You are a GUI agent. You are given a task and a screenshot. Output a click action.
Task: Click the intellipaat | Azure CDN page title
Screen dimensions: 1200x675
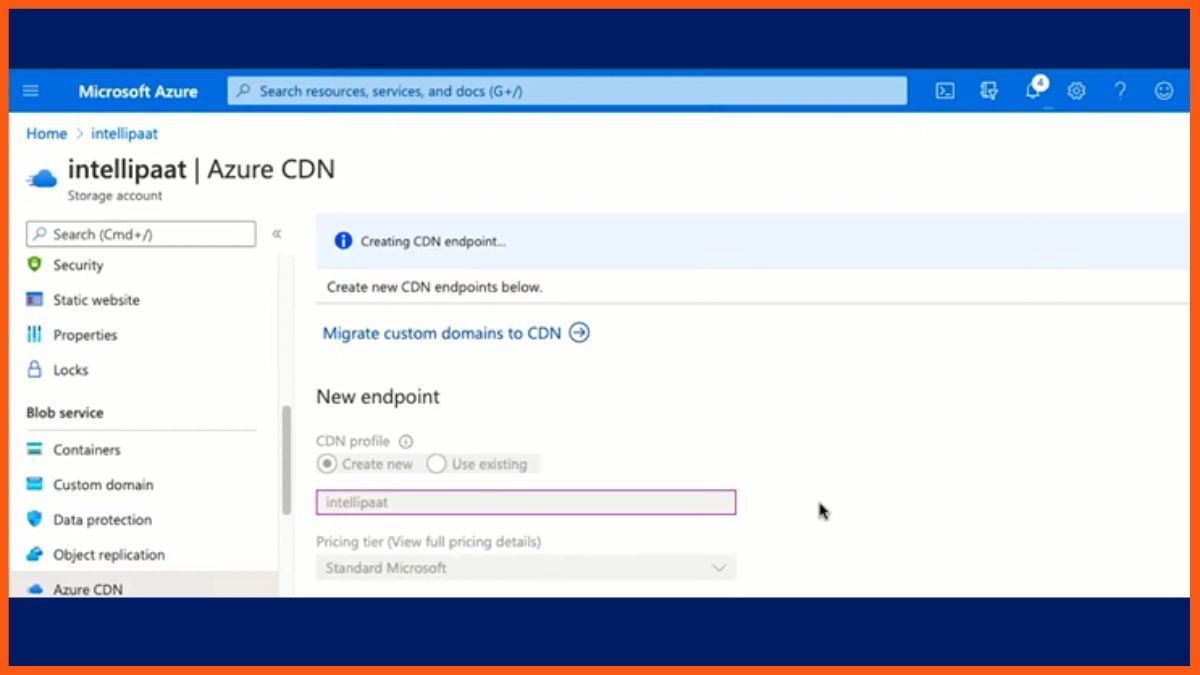tap(201, 169)
